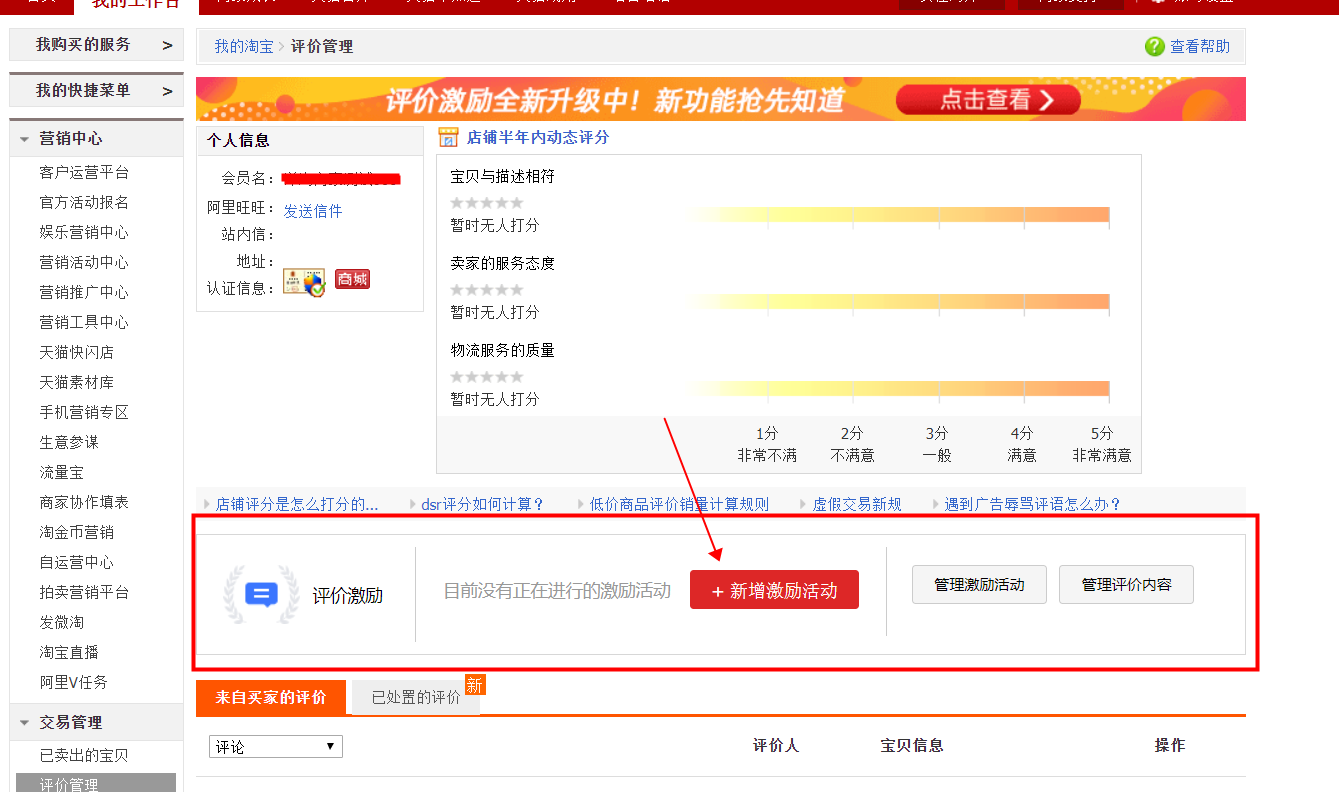Open 官方活动报名 in sidebar
This screenshot has width=1339, height=792.
click(x=84, y=202)
